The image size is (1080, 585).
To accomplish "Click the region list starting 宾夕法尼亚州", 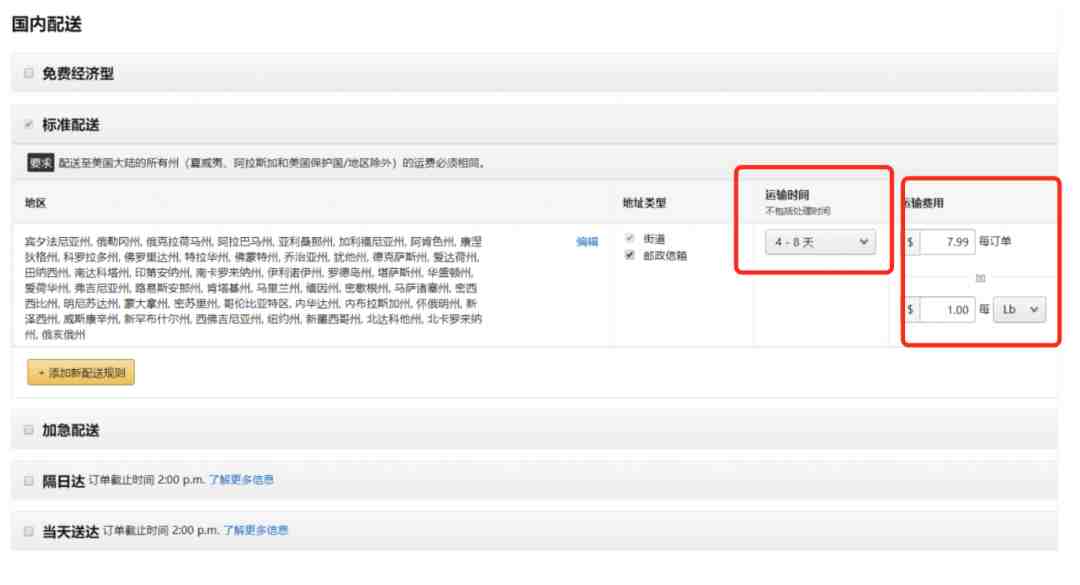I will coord(253,287).
